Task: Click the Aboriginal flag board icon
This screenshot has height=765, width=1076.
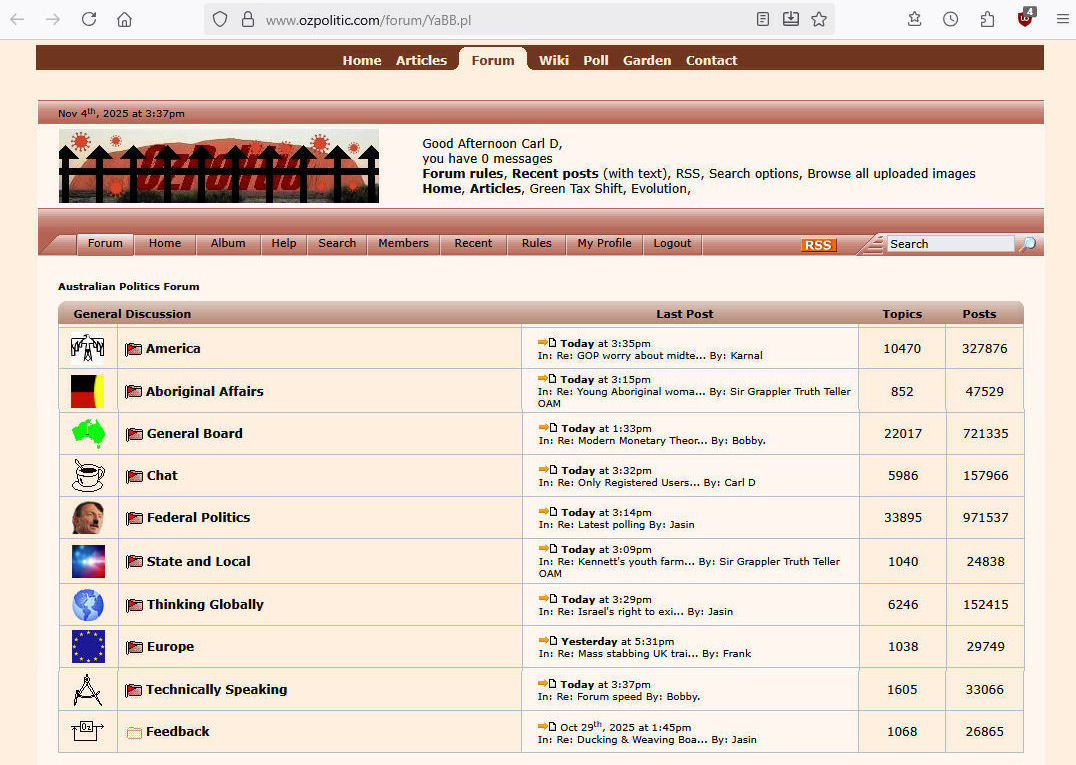Action: click(x=88, y=391)
